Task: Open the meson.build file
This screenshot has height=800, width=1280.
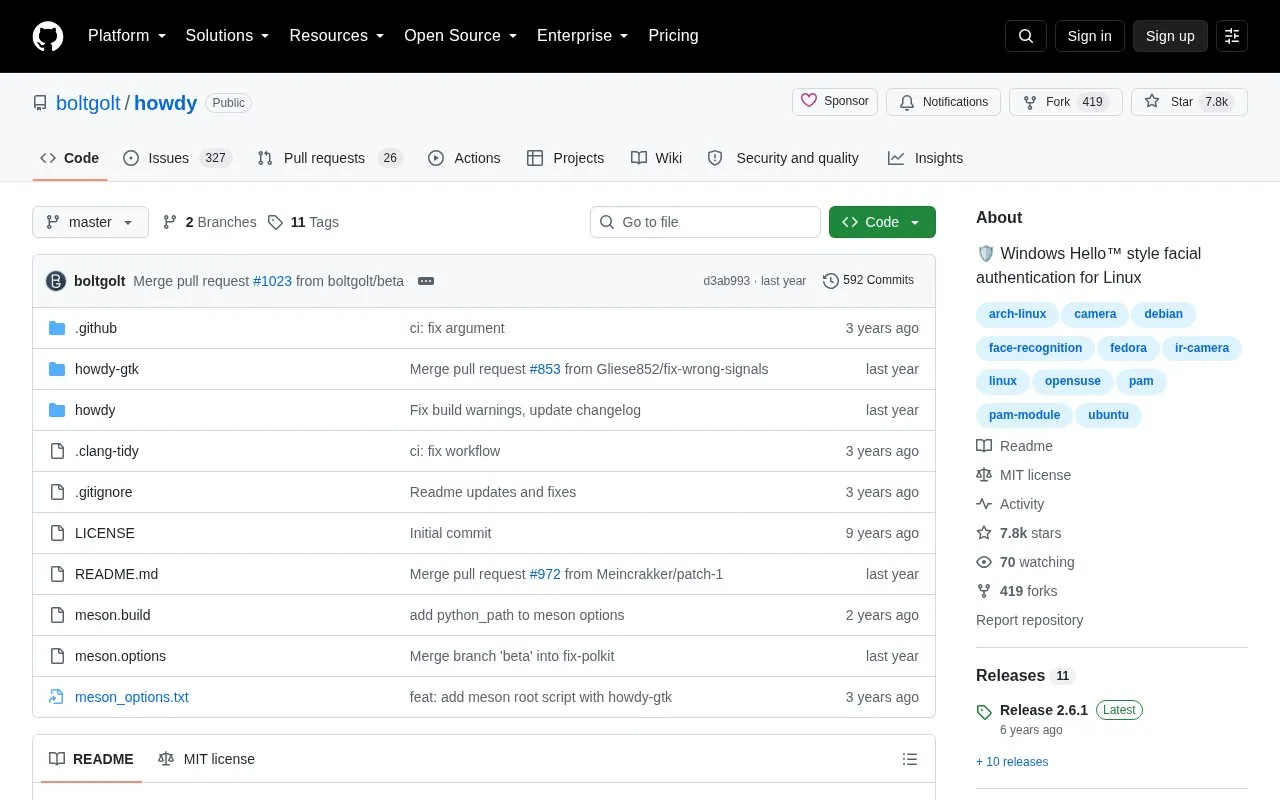Action: 113,615
